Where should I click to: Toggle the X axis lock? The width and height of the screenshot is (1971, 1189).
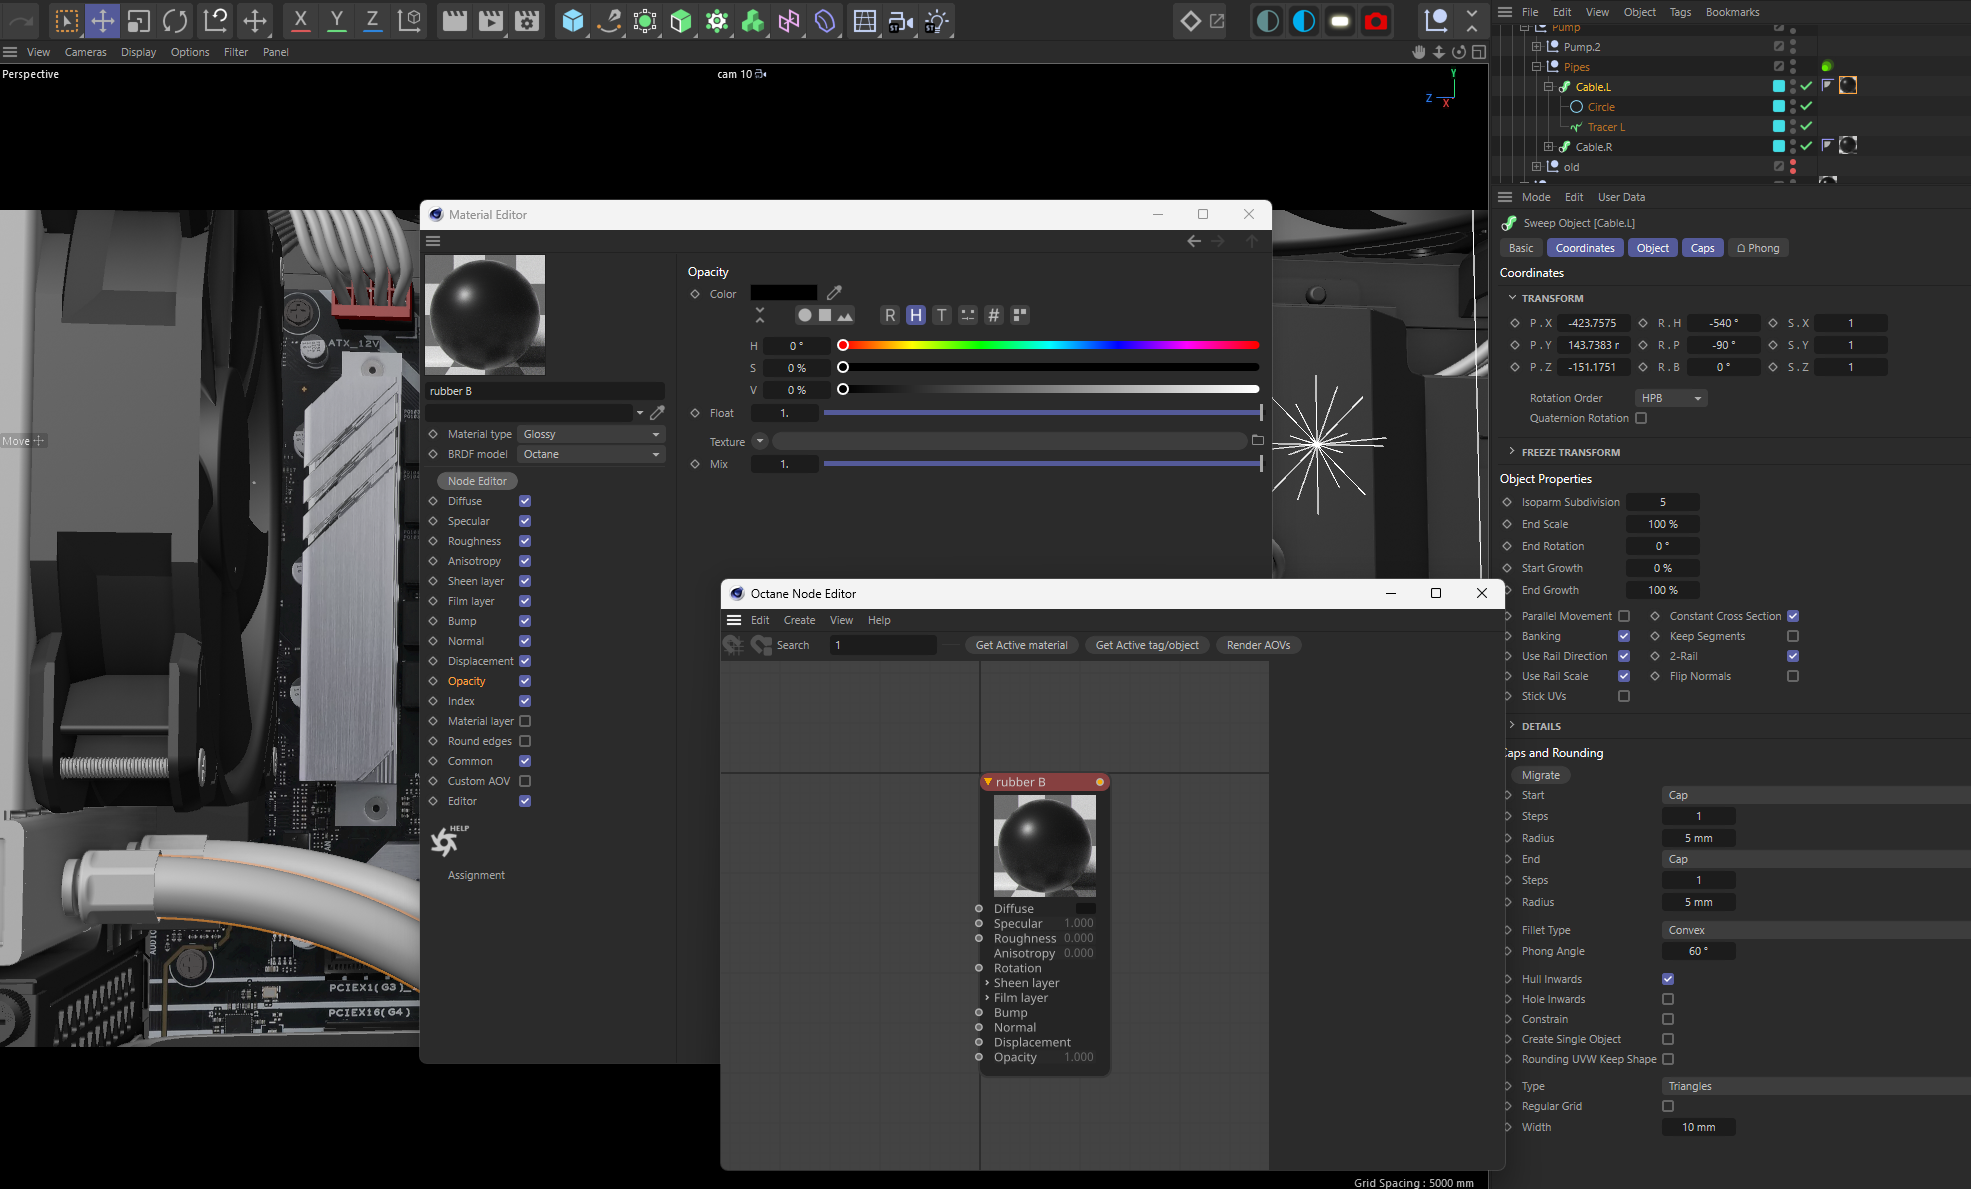pos(300,20)
